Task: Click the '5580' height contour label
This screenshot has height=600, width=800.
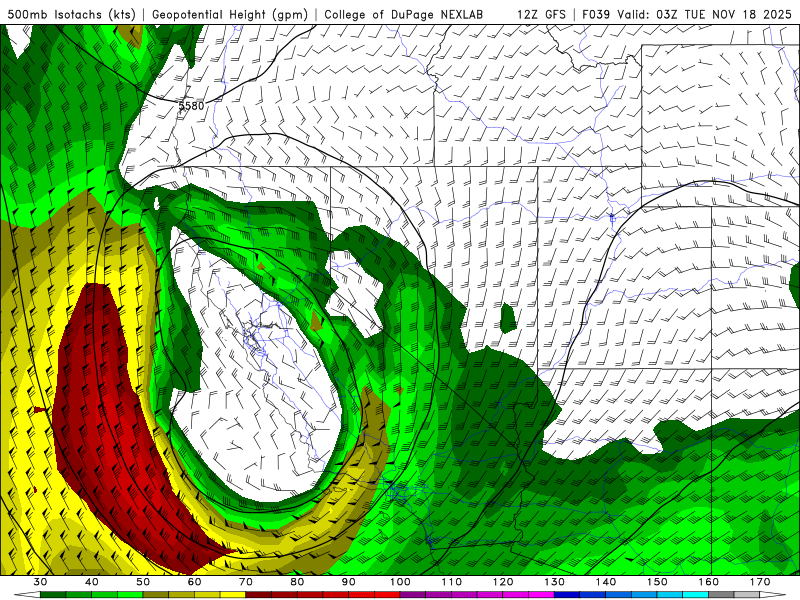Action: pos(191,106)
